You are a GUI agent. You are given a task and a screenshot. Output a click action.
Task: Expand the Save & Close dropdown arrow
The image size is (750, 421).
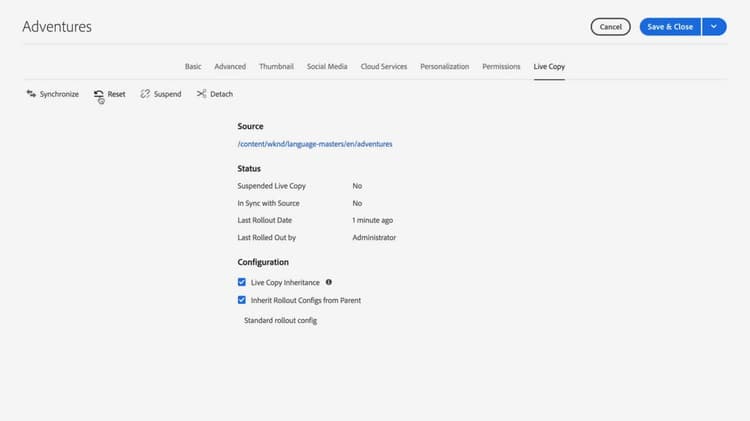click(714, 27)
